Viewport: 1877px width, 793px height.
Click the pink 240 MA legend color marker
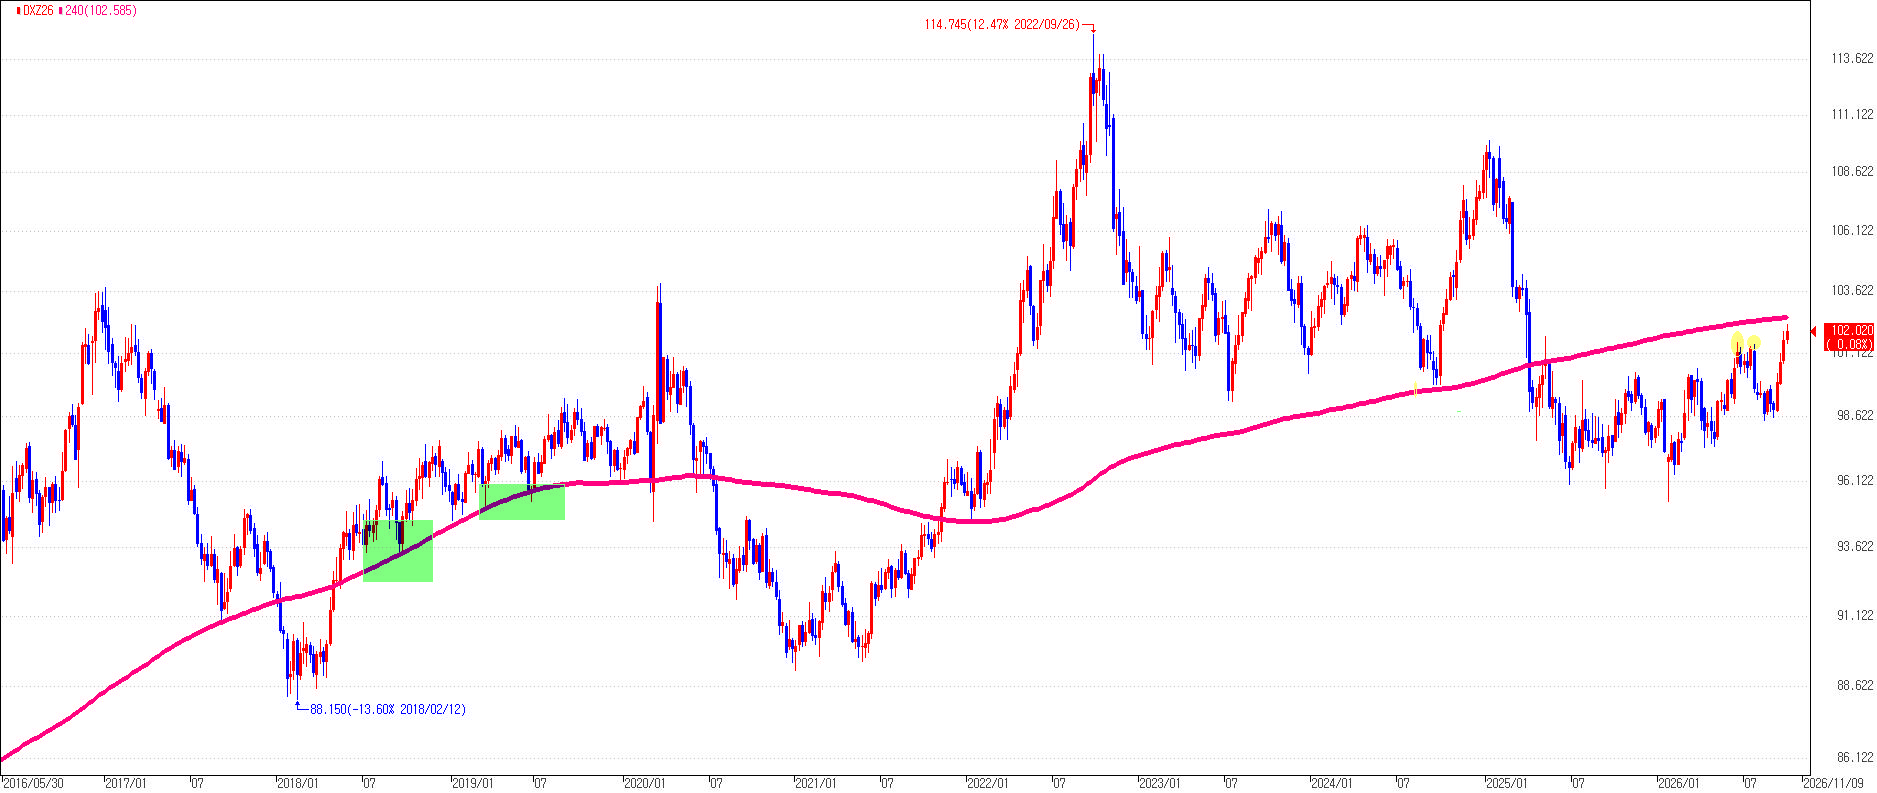coord(60,10)
